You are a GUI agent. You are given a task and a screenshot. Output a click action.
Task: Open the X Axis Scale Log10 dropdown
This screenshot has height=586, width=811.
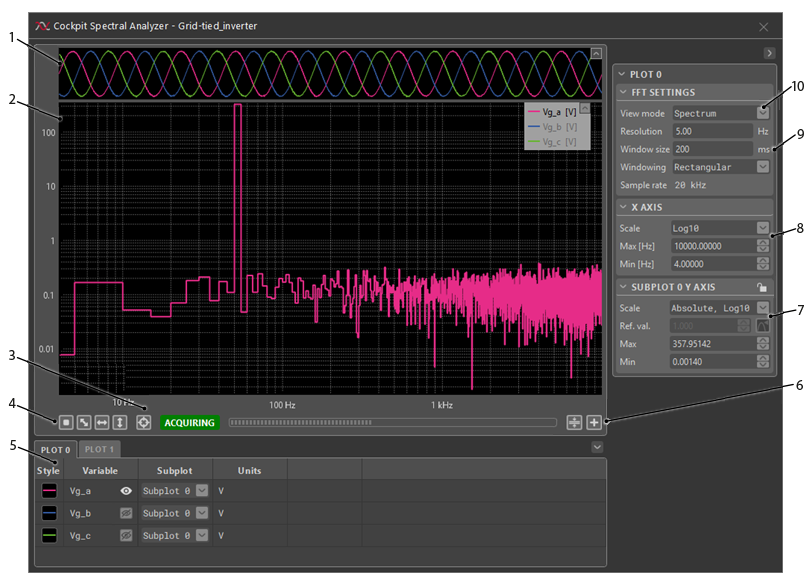click(x=763, y=228)
